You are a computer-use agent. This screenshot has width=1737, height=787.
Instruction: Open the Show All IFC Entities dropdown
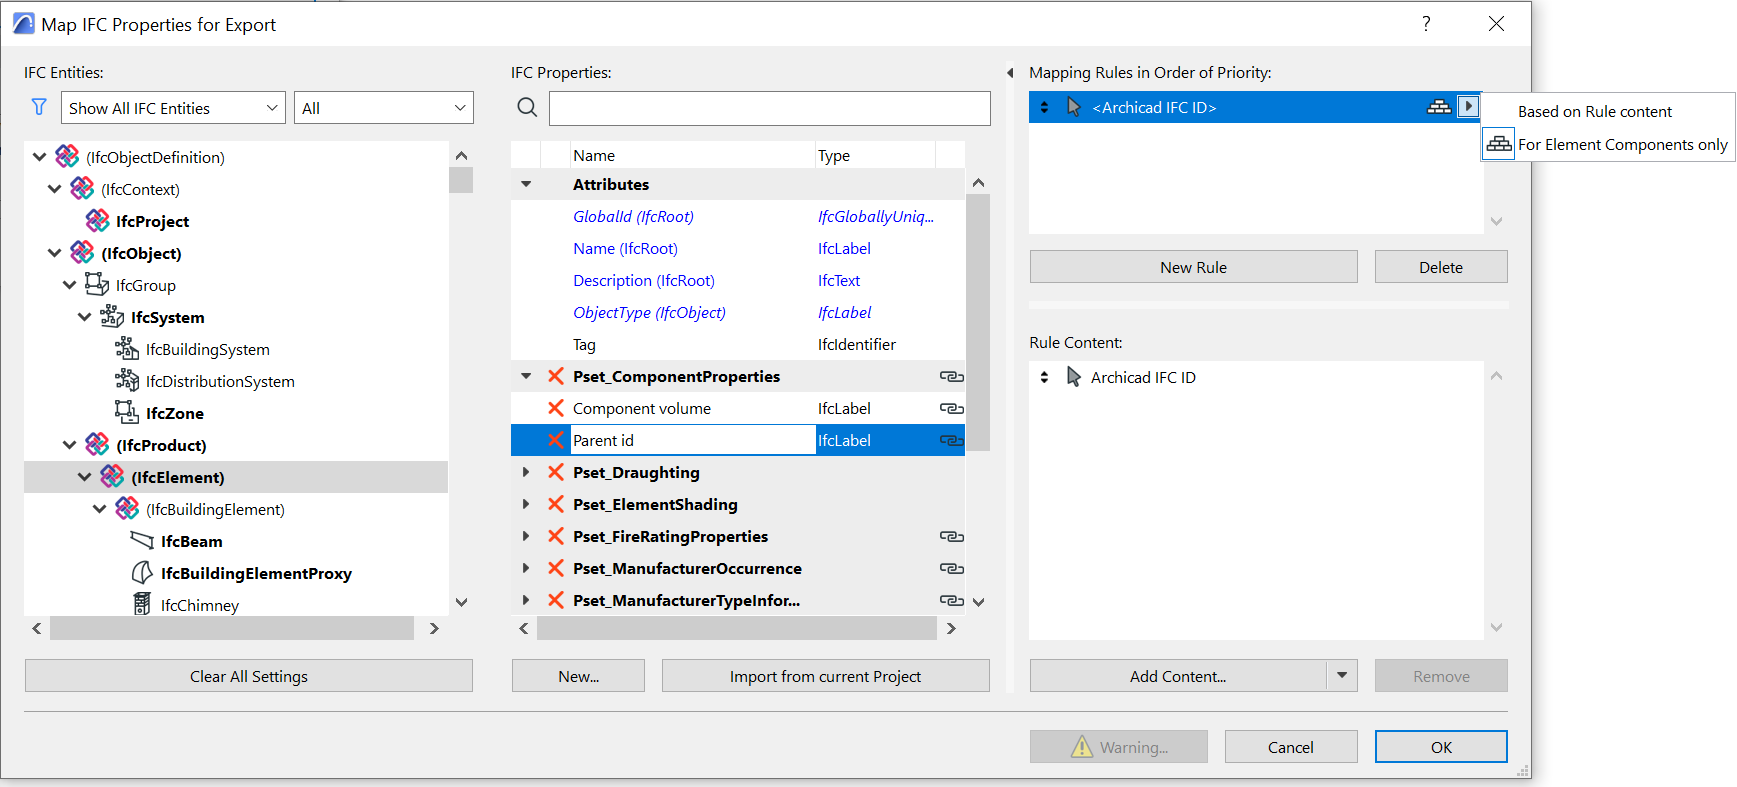point(174,108)
